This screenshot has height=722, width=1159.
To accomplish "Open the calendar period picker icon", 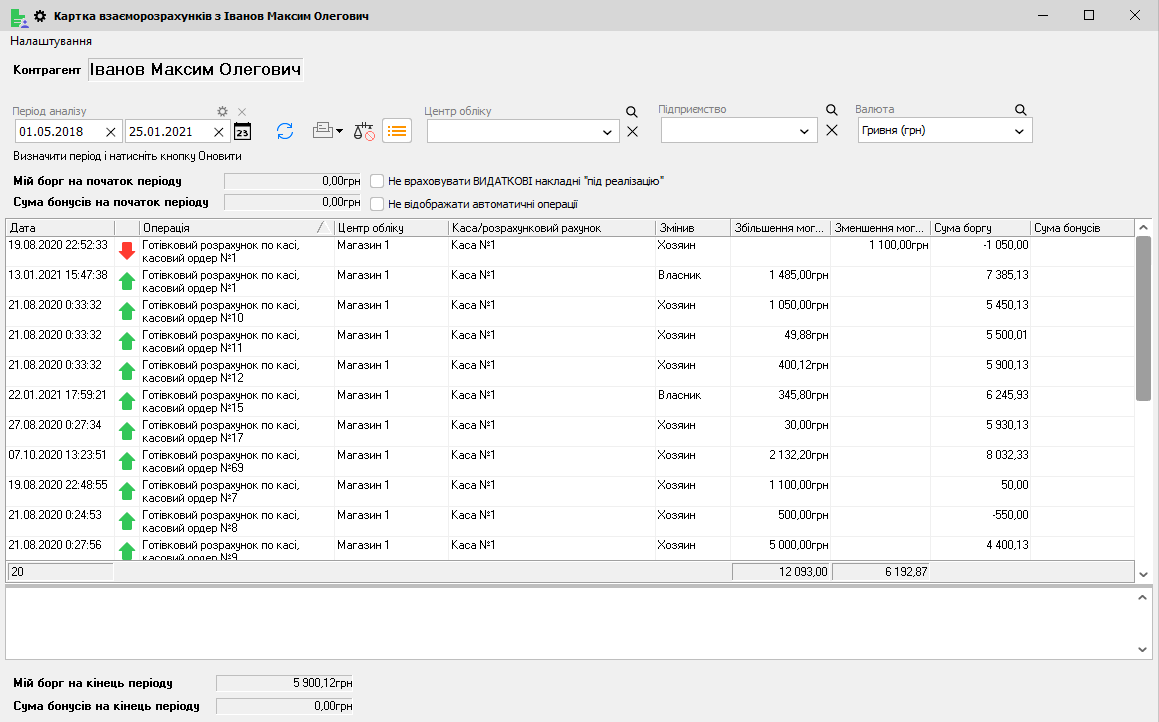I will (242, 131).
